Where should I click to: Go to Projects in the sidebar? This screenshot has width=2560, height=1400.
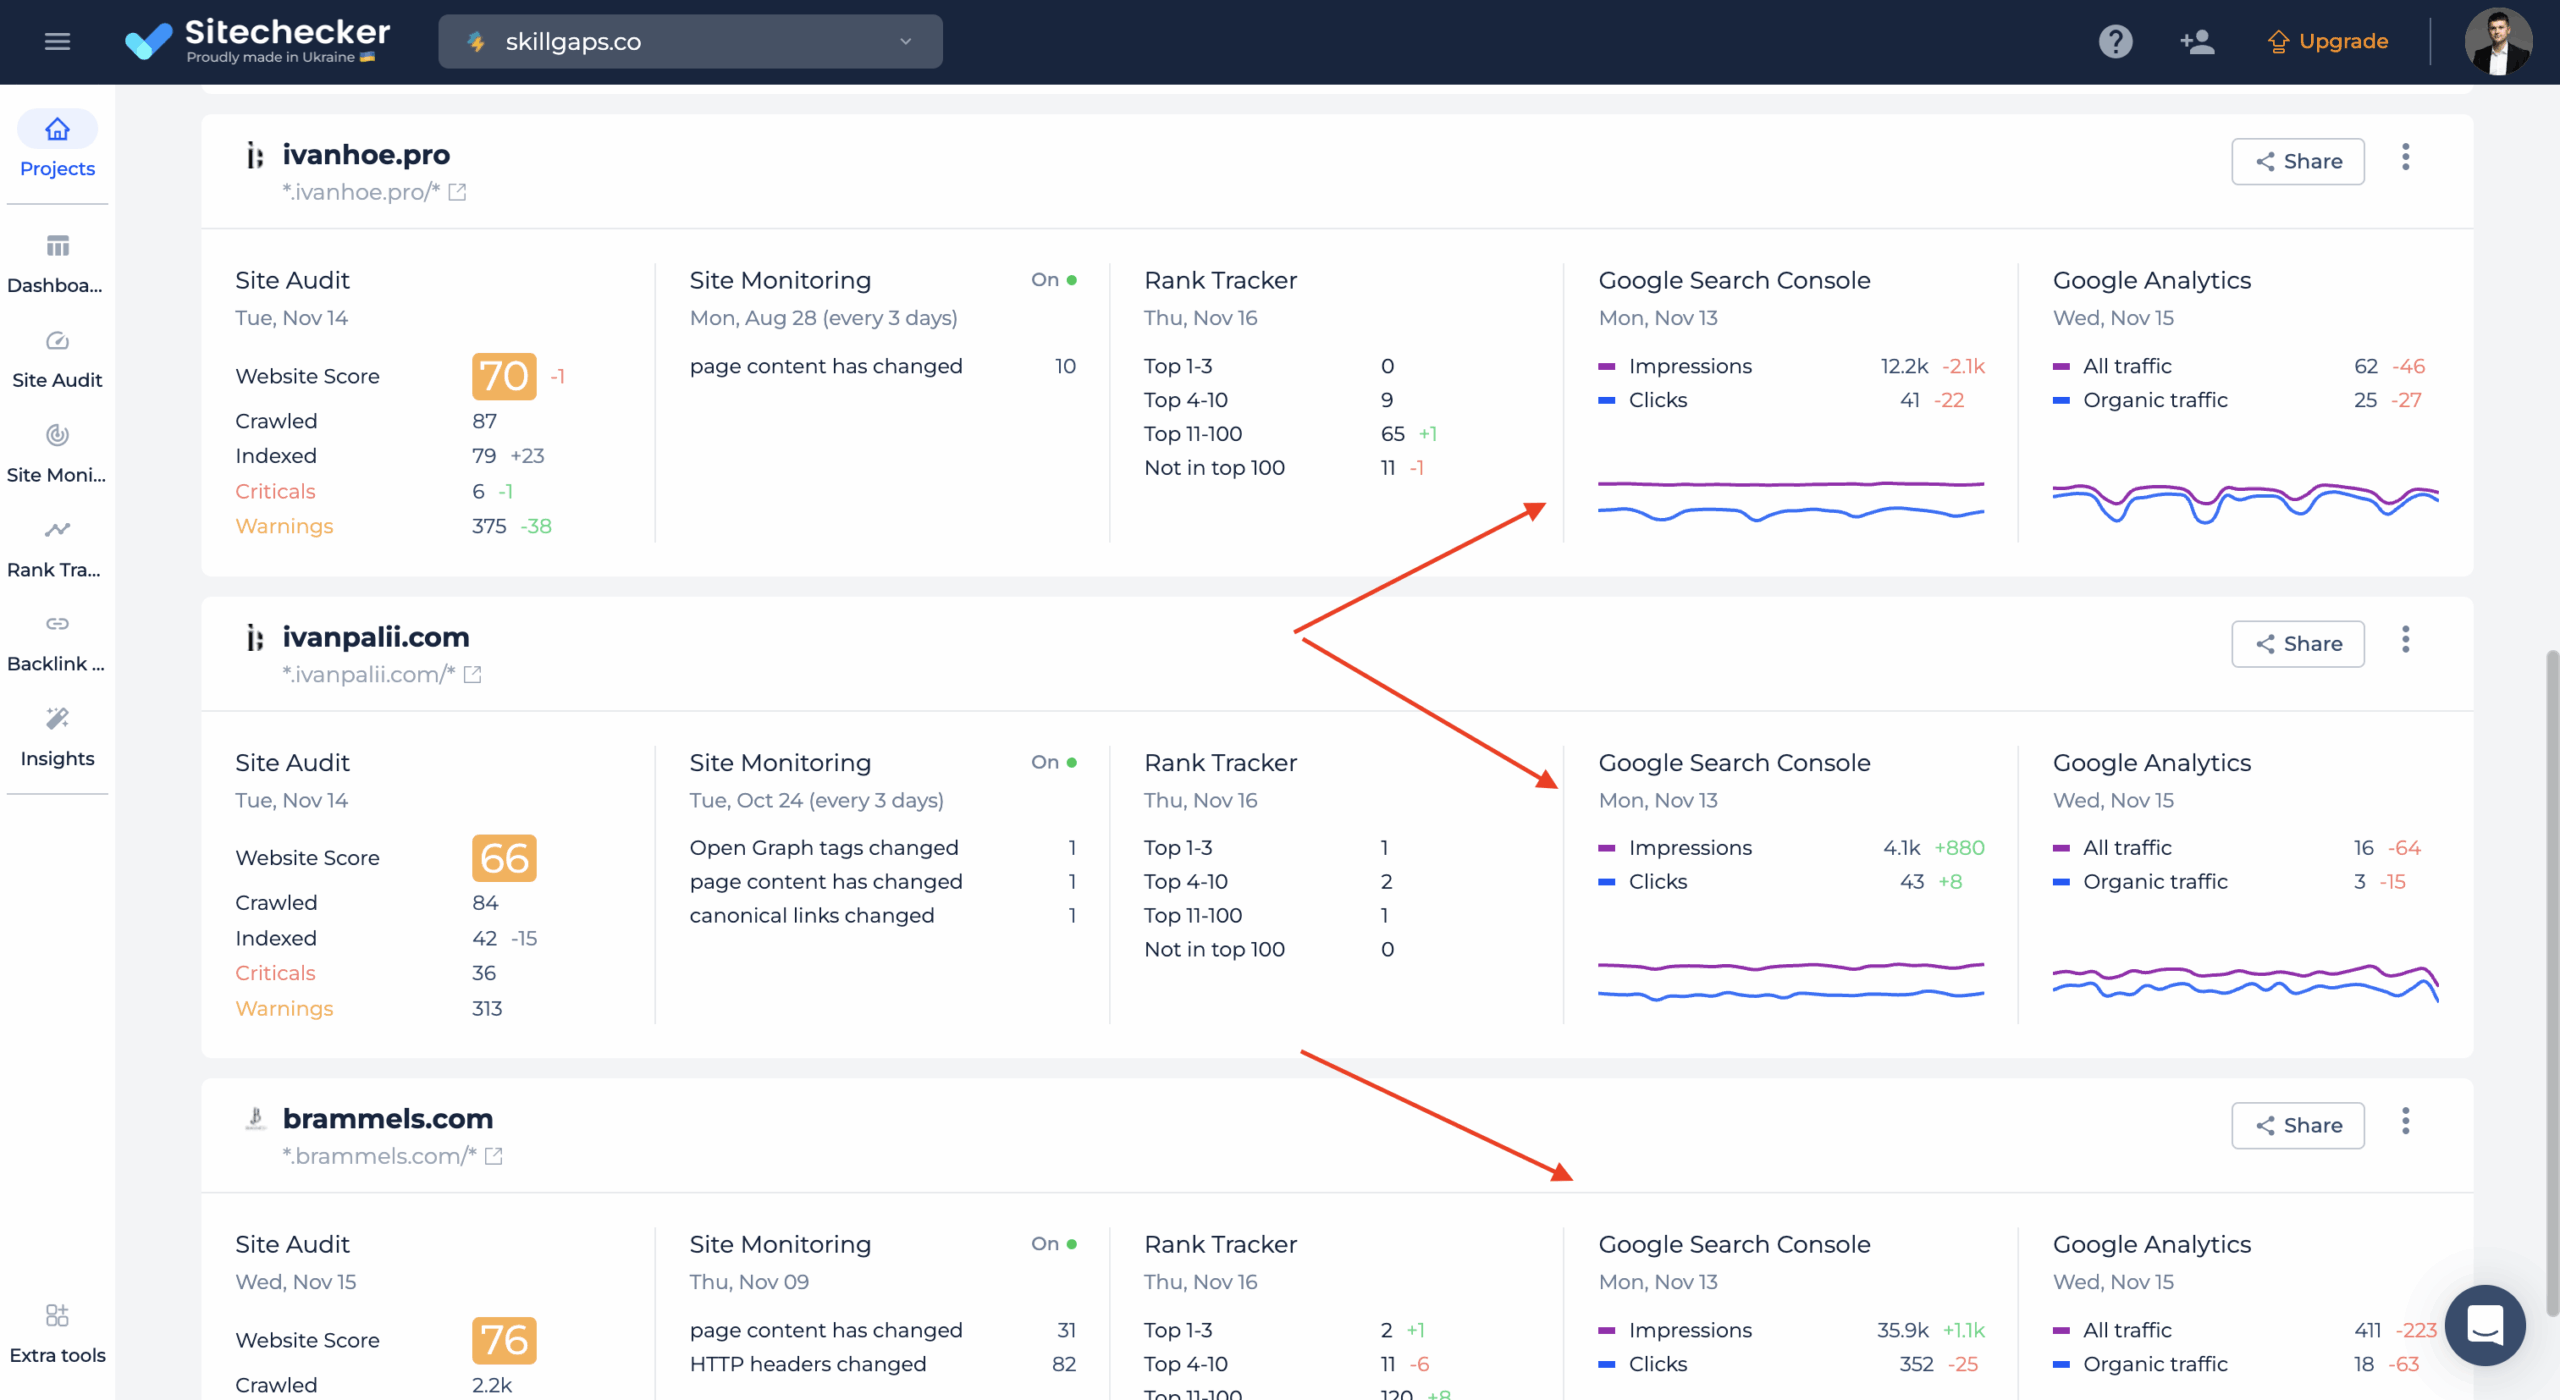point(57,145)
